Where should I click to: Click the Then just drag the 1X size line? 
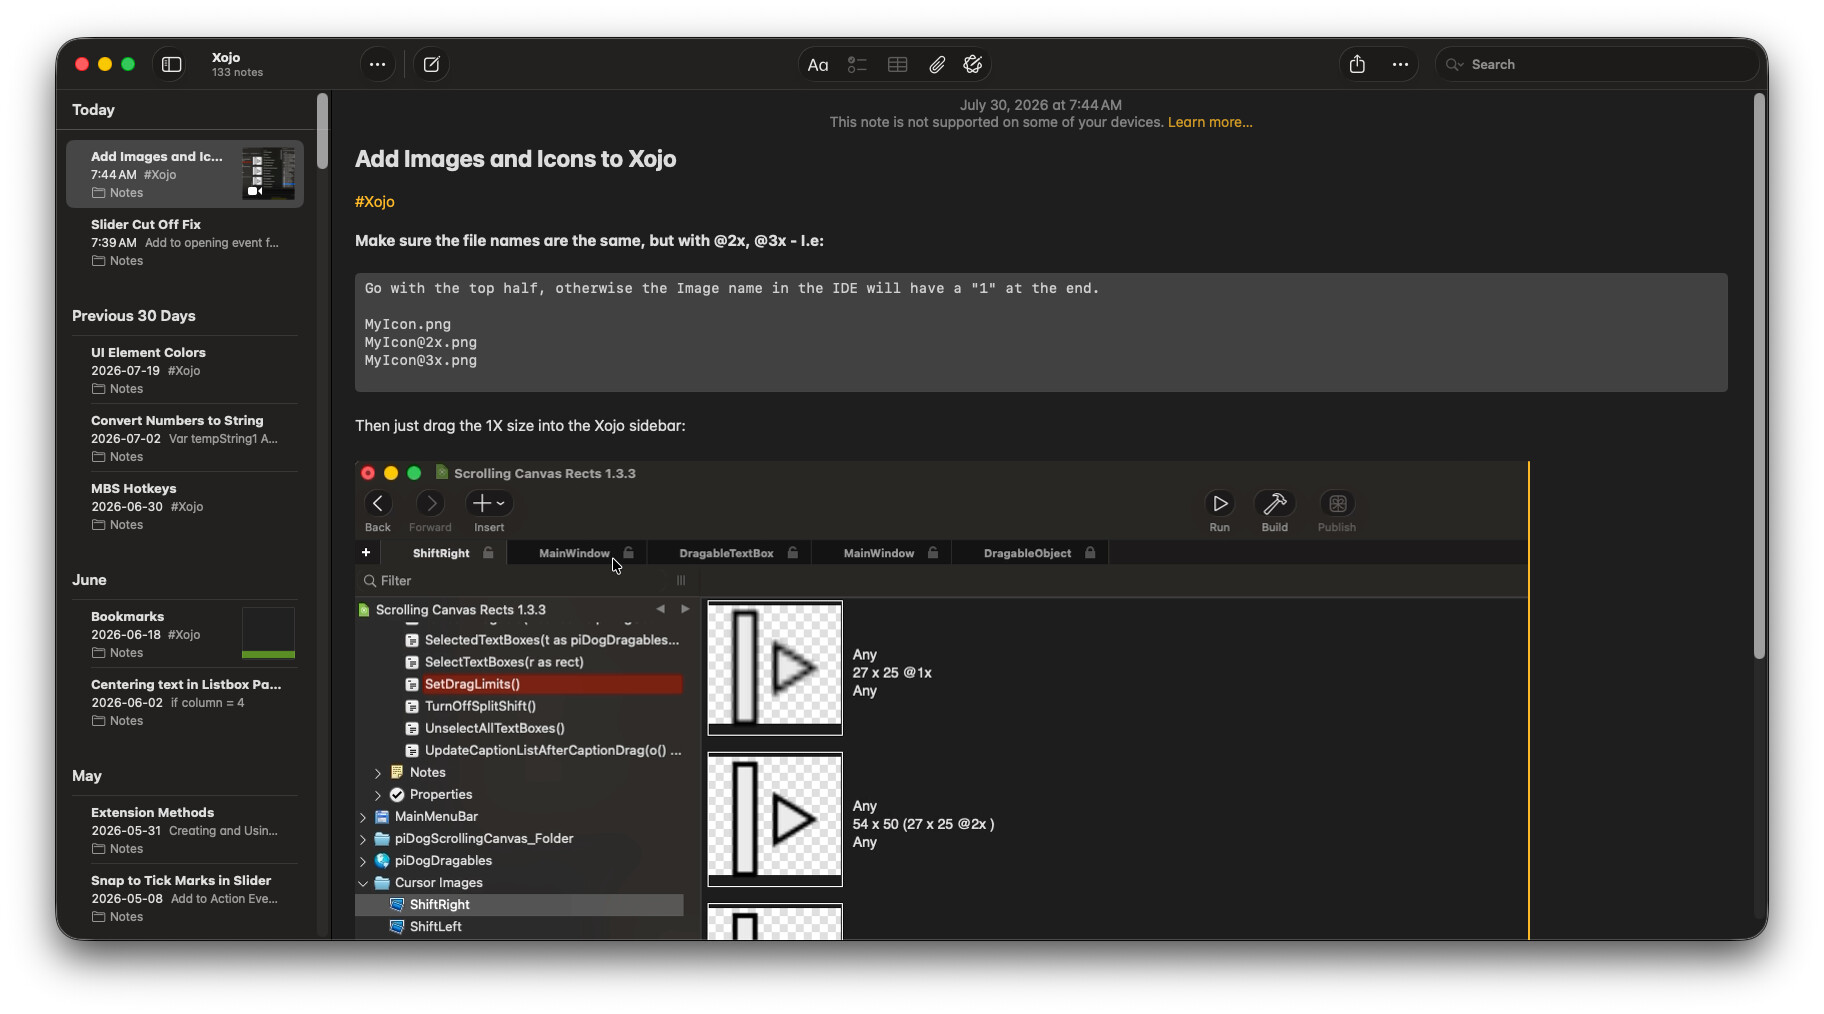(x=520, y=425)
